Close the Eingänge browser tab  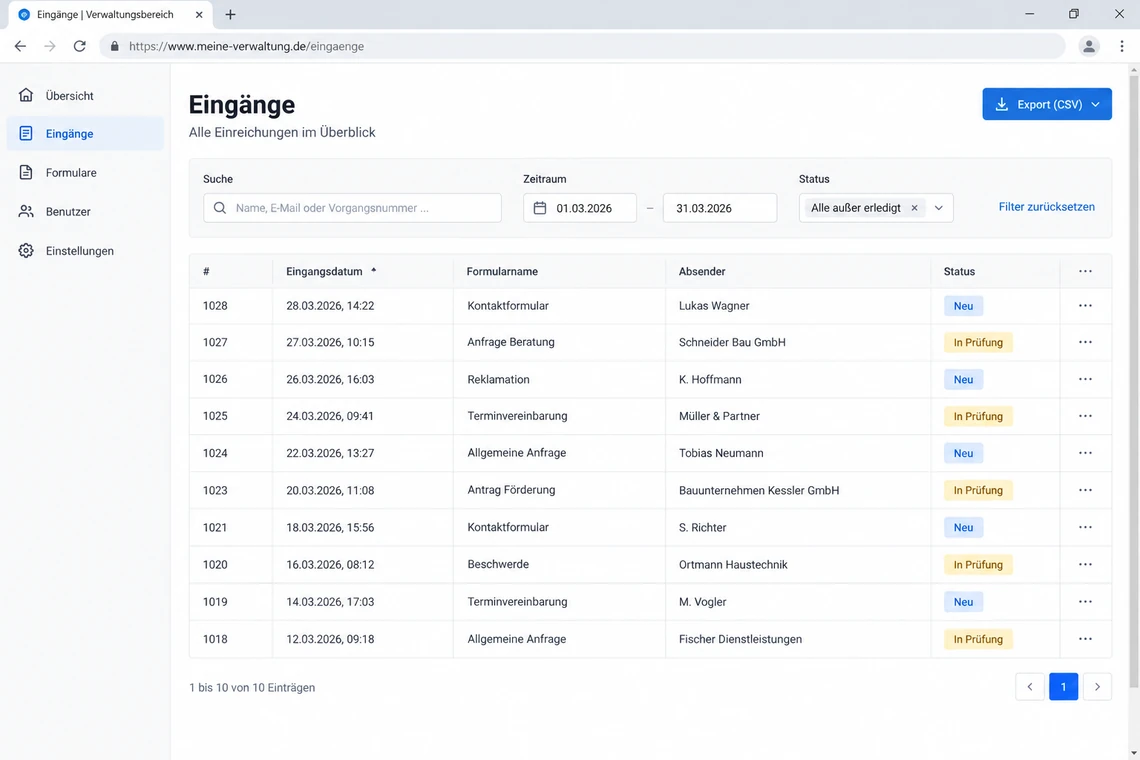[199, 15]
